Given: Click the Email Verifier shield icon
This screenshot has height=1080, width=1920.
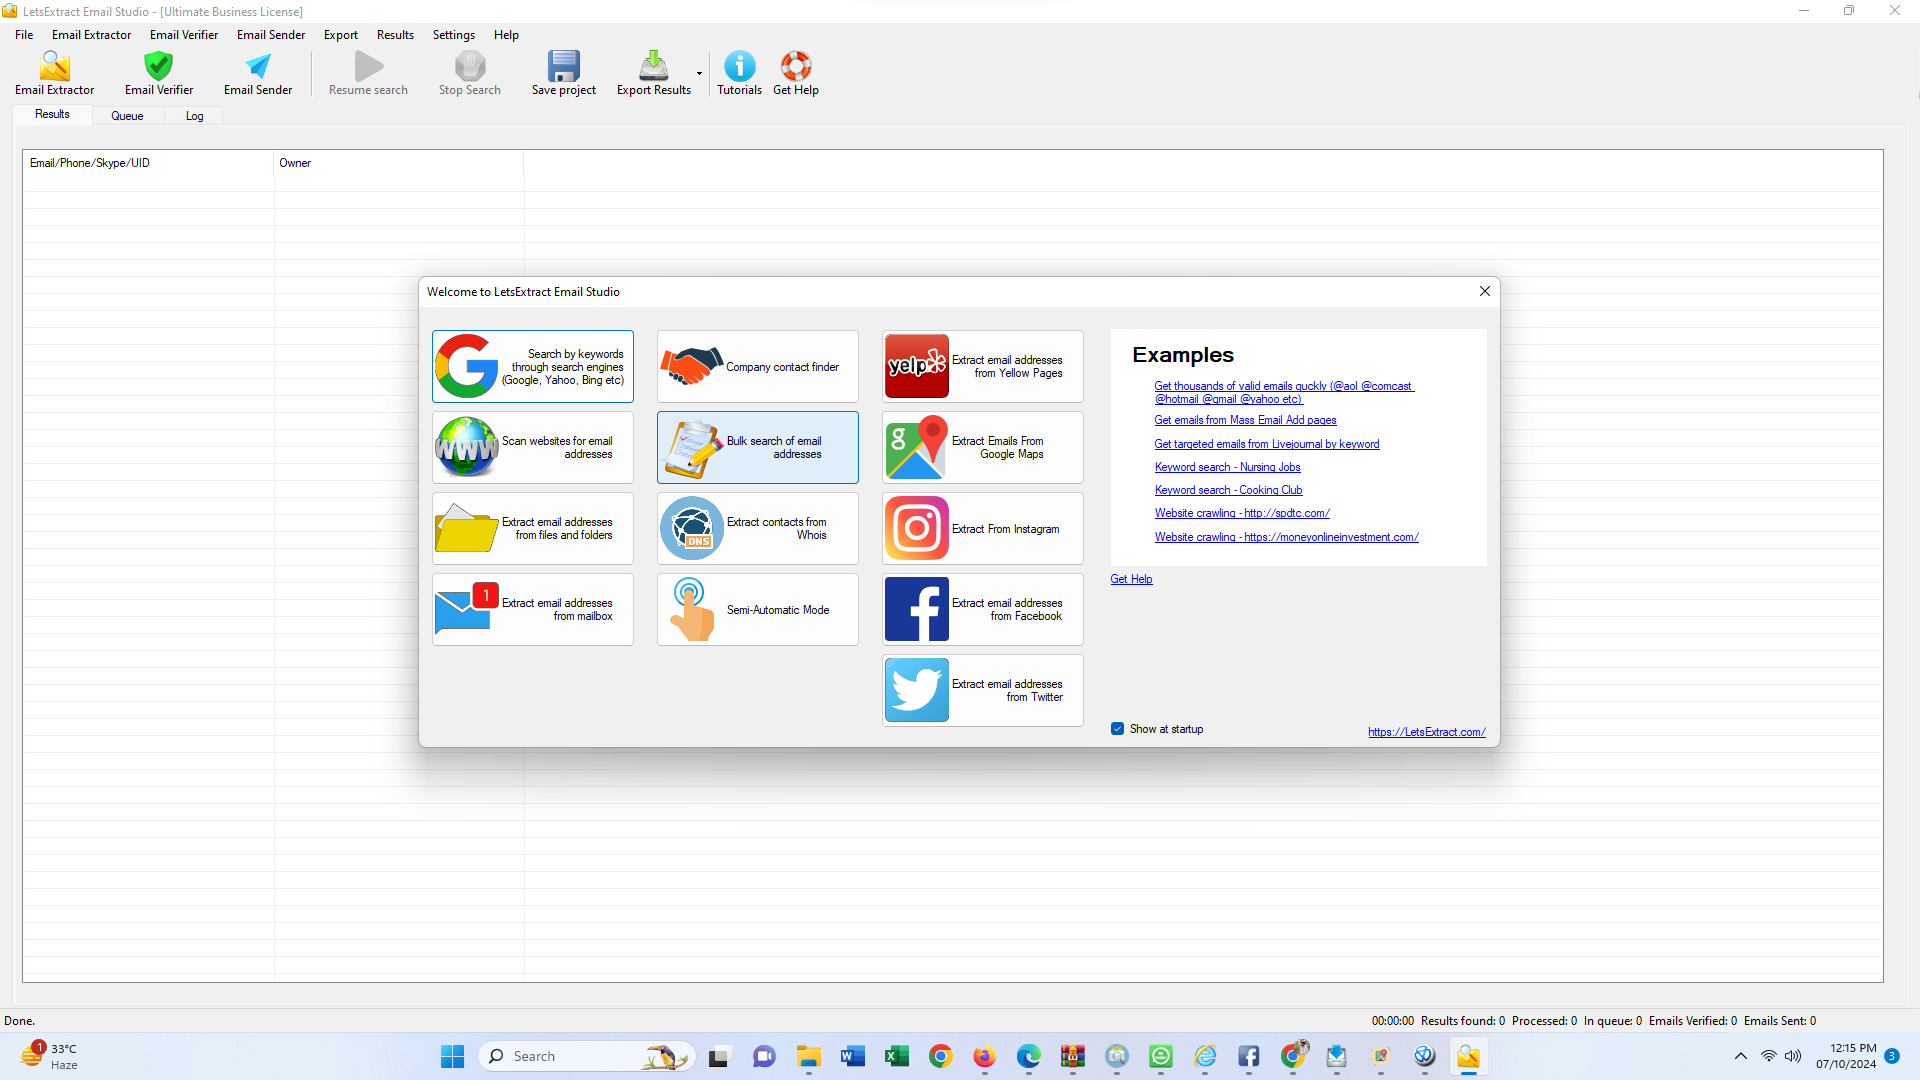Looking at the screenshot, I should point(159,67).
